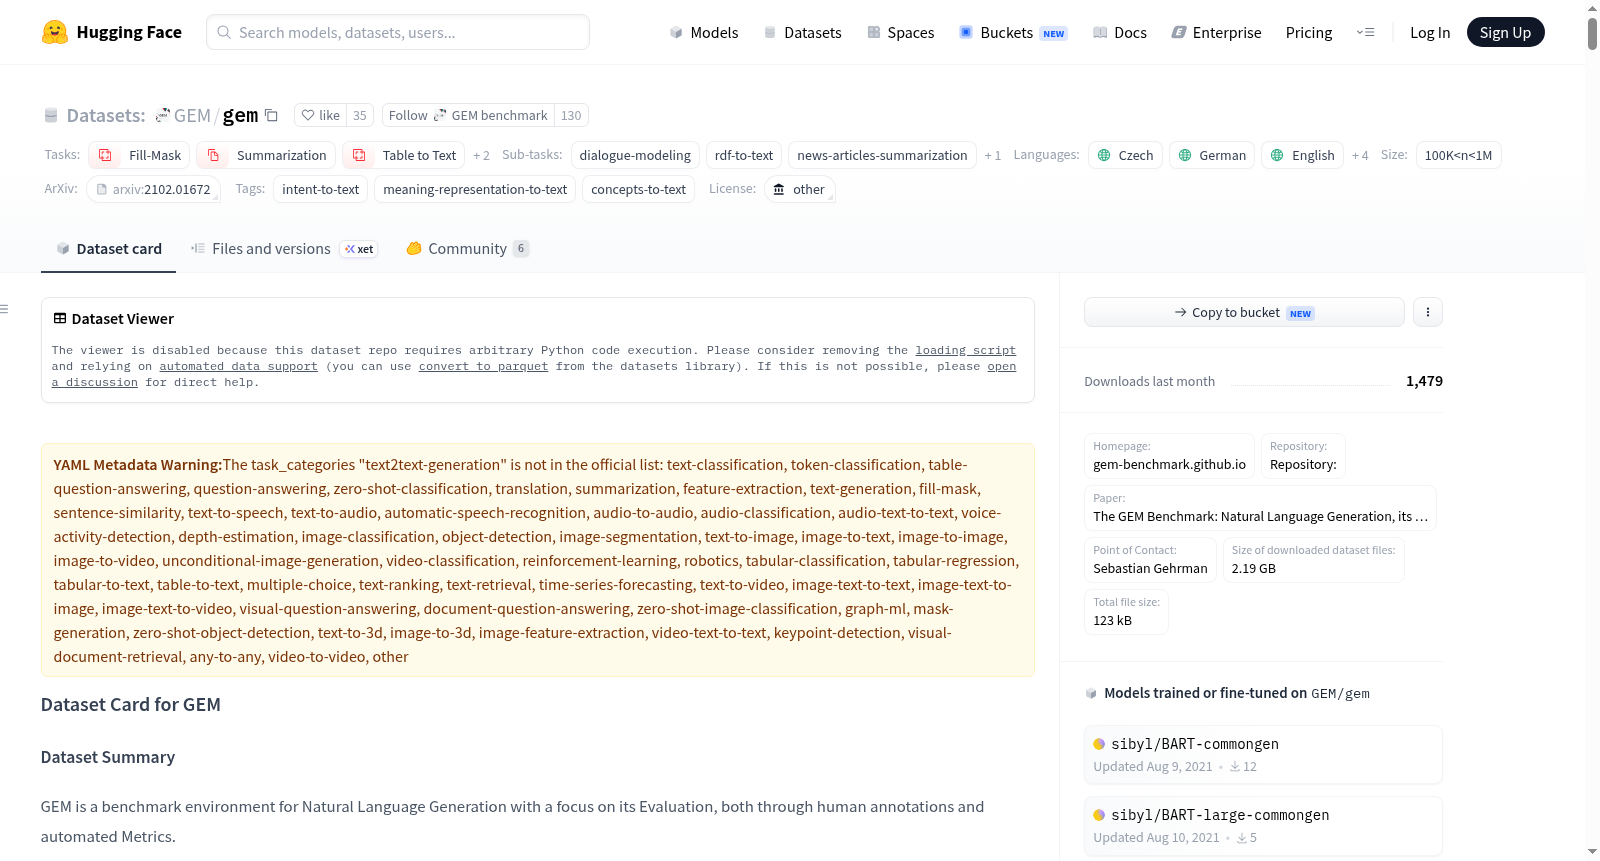Screen dimensions: 1600x861
Task: Expand the +1 more sub-tasks indicator
Action: click(x=992, y=155)
